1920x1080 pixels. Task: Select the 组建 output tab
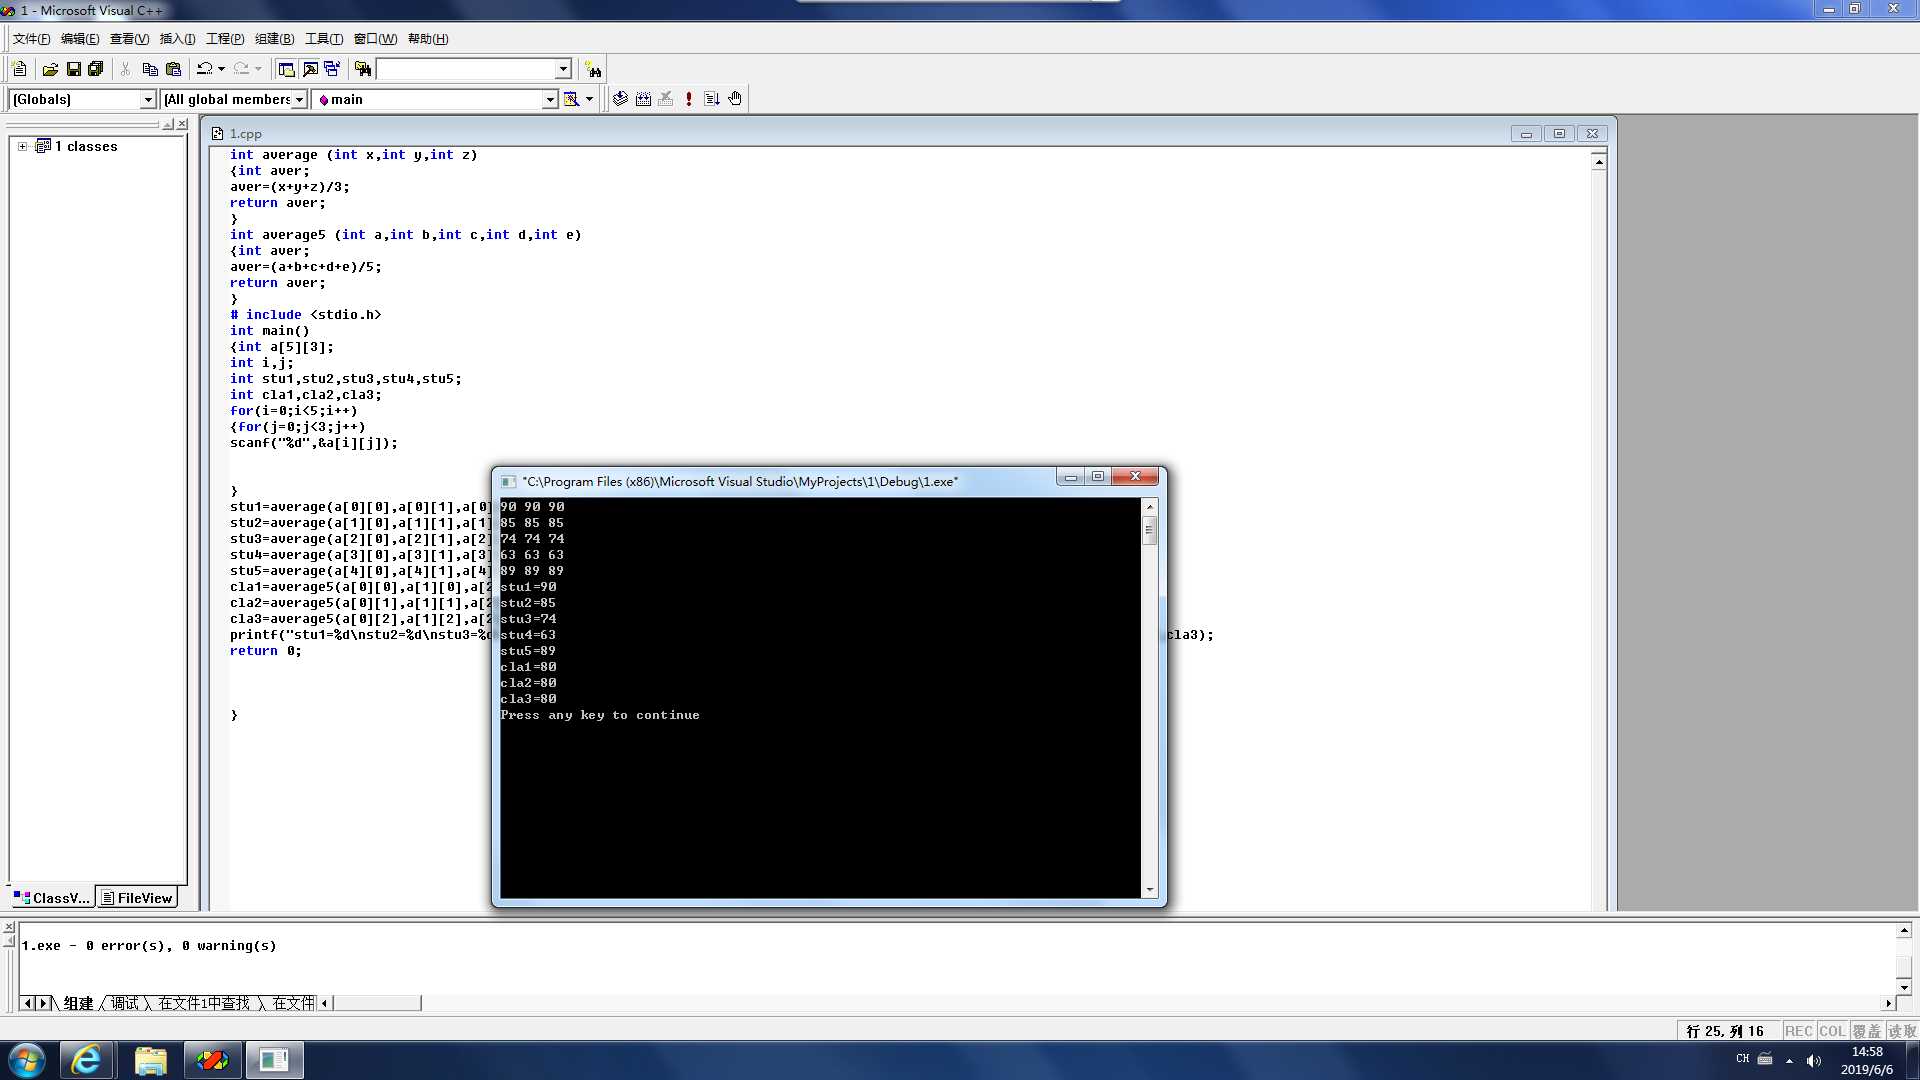(x=78, y=1003)
